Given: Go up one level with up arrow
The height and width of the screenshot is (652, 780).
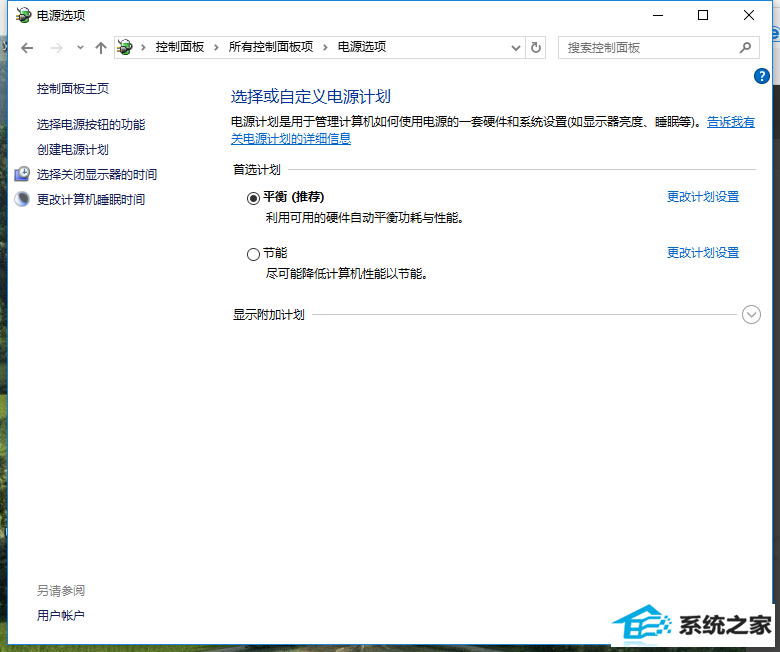Looking at the screenshot, I should pyautogui.click(x=101, y=48).
